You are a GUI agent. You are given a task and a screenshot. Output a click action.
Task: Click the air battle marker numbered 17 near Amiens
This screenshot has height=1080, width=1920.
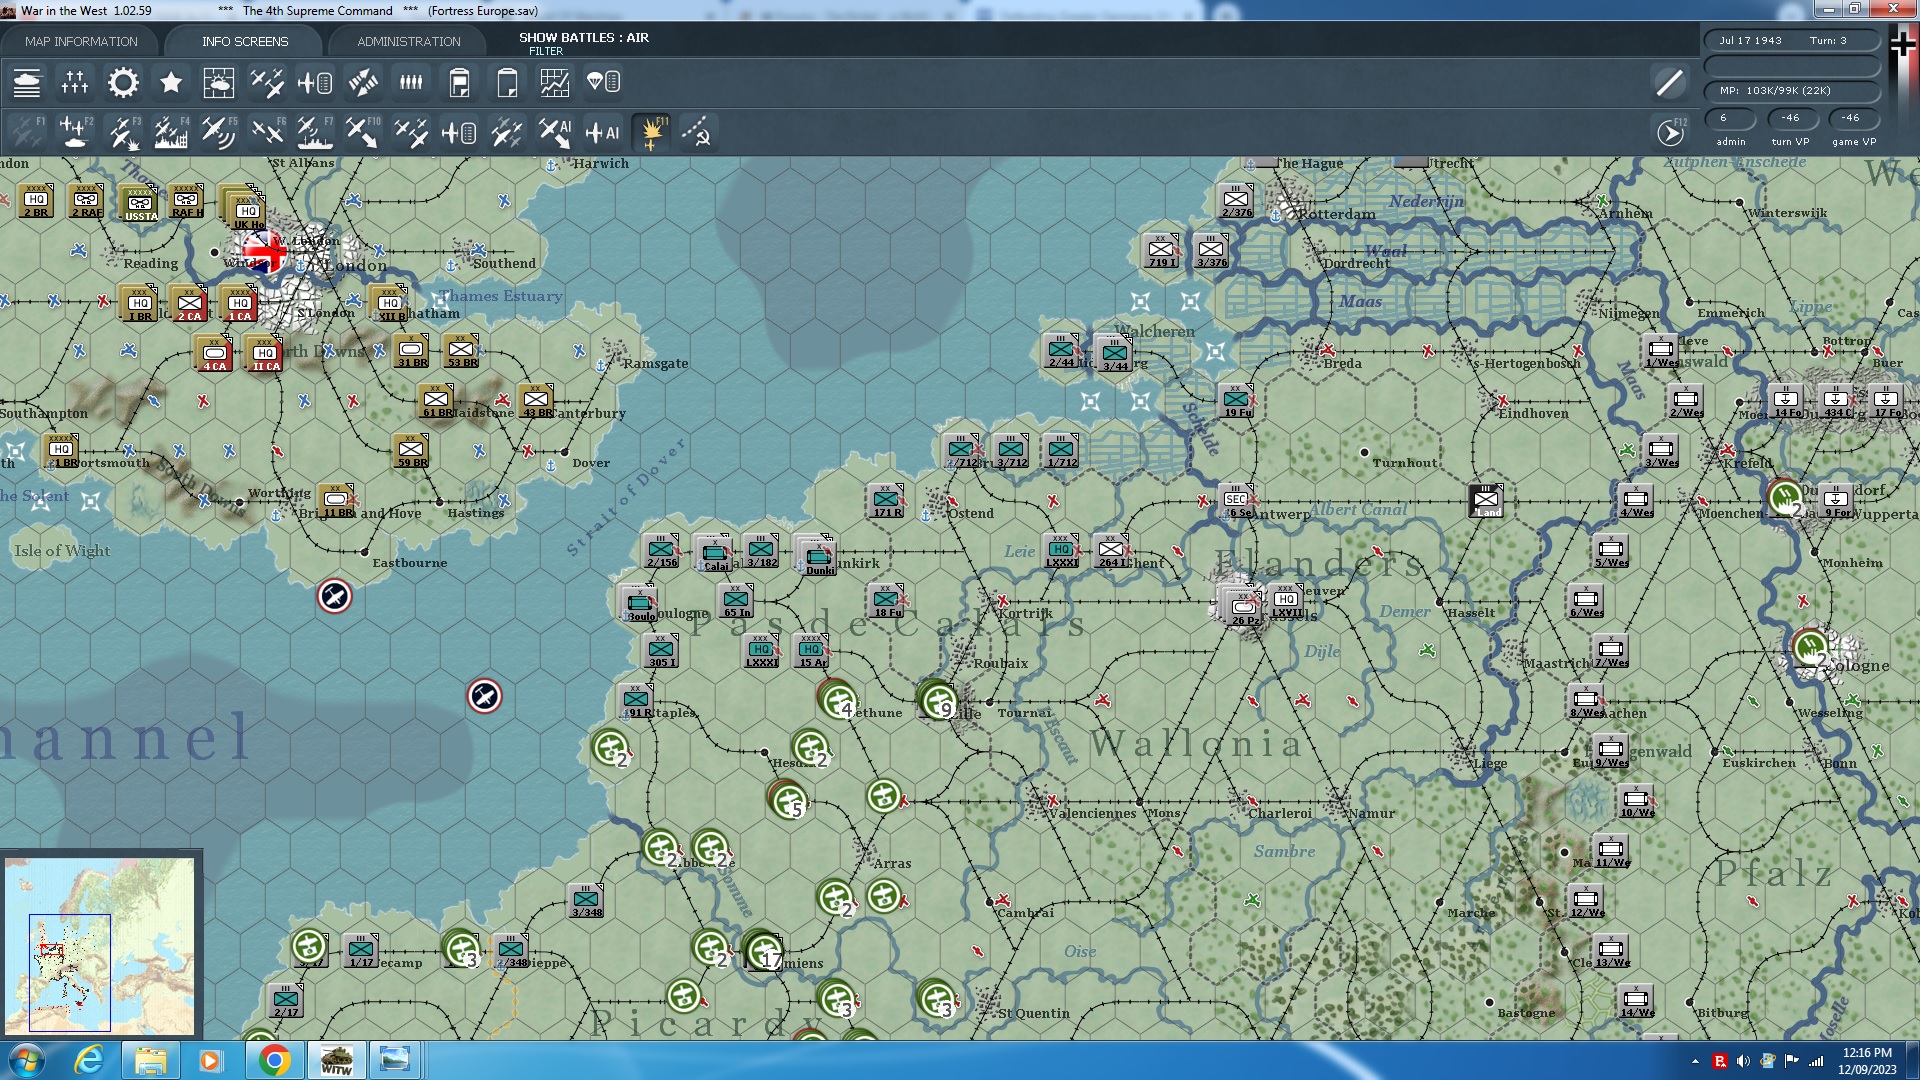[765, 951]
